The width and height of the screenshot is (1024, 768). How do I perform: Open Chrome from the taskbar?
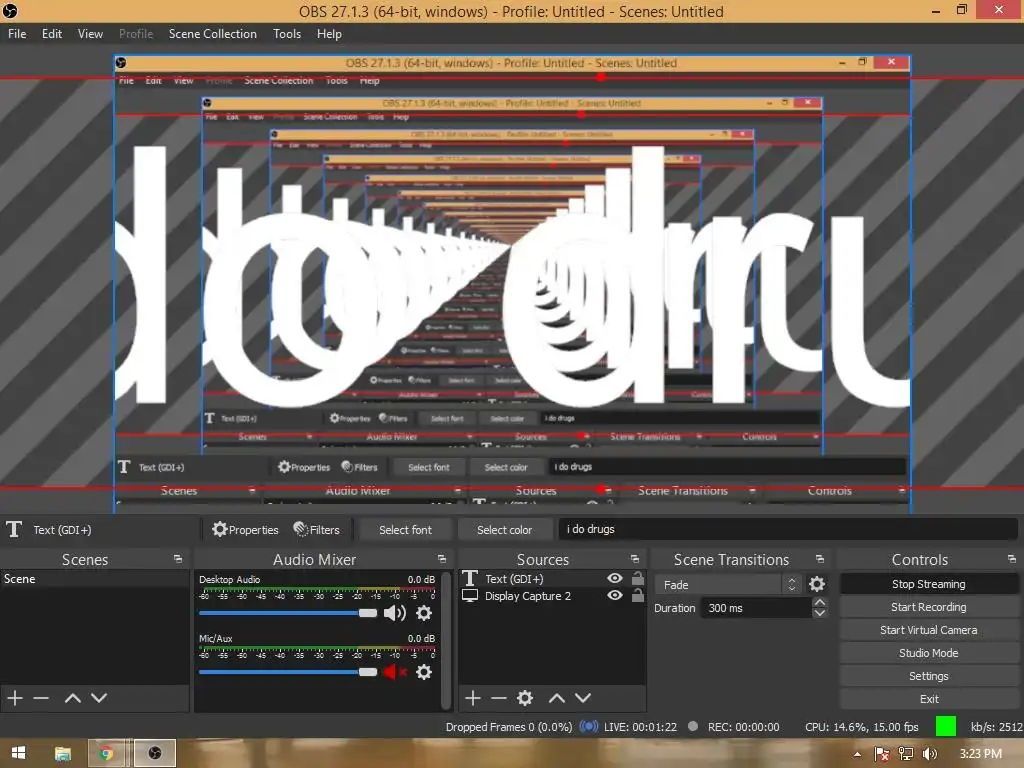106,753
